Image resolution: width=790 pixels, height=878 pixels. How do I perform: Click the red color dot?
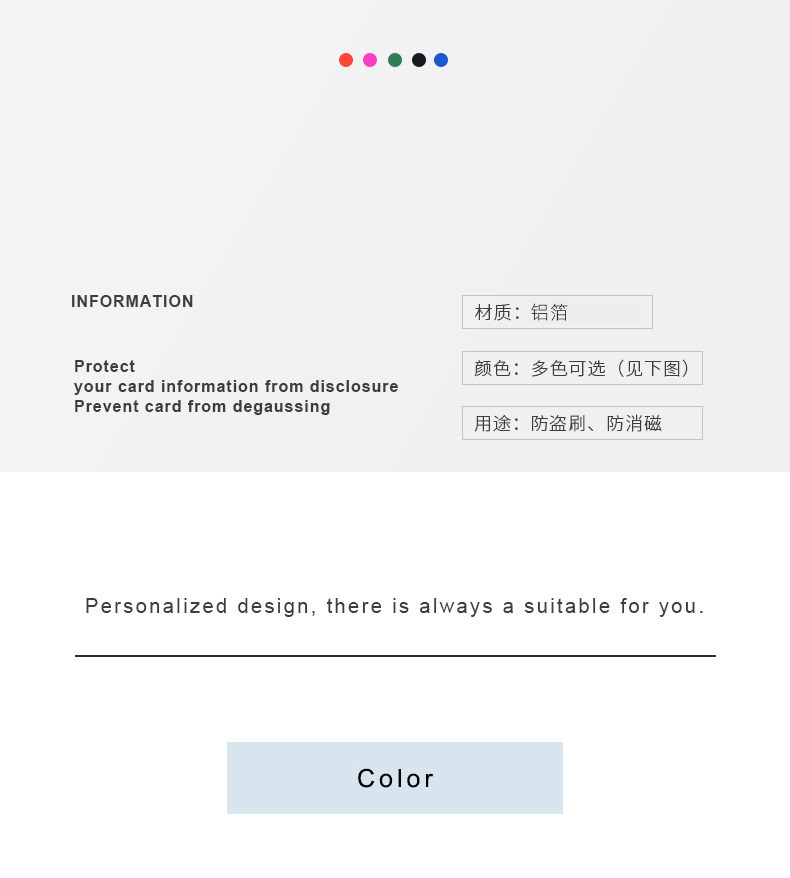tap(346, 60)
